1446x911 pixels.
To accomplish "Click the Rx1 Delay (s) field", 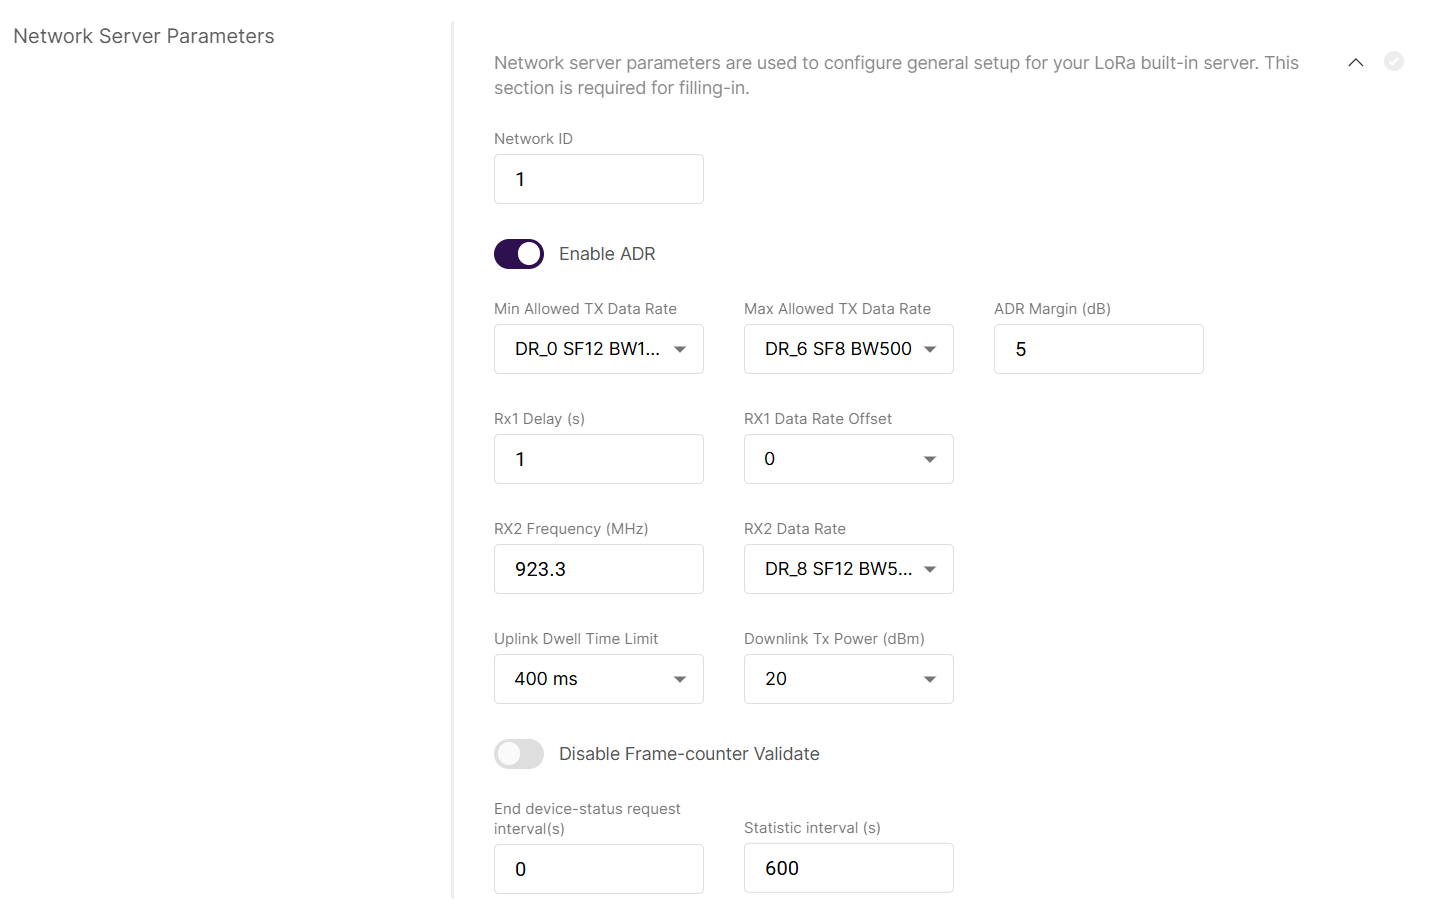I will pos(599,459).
